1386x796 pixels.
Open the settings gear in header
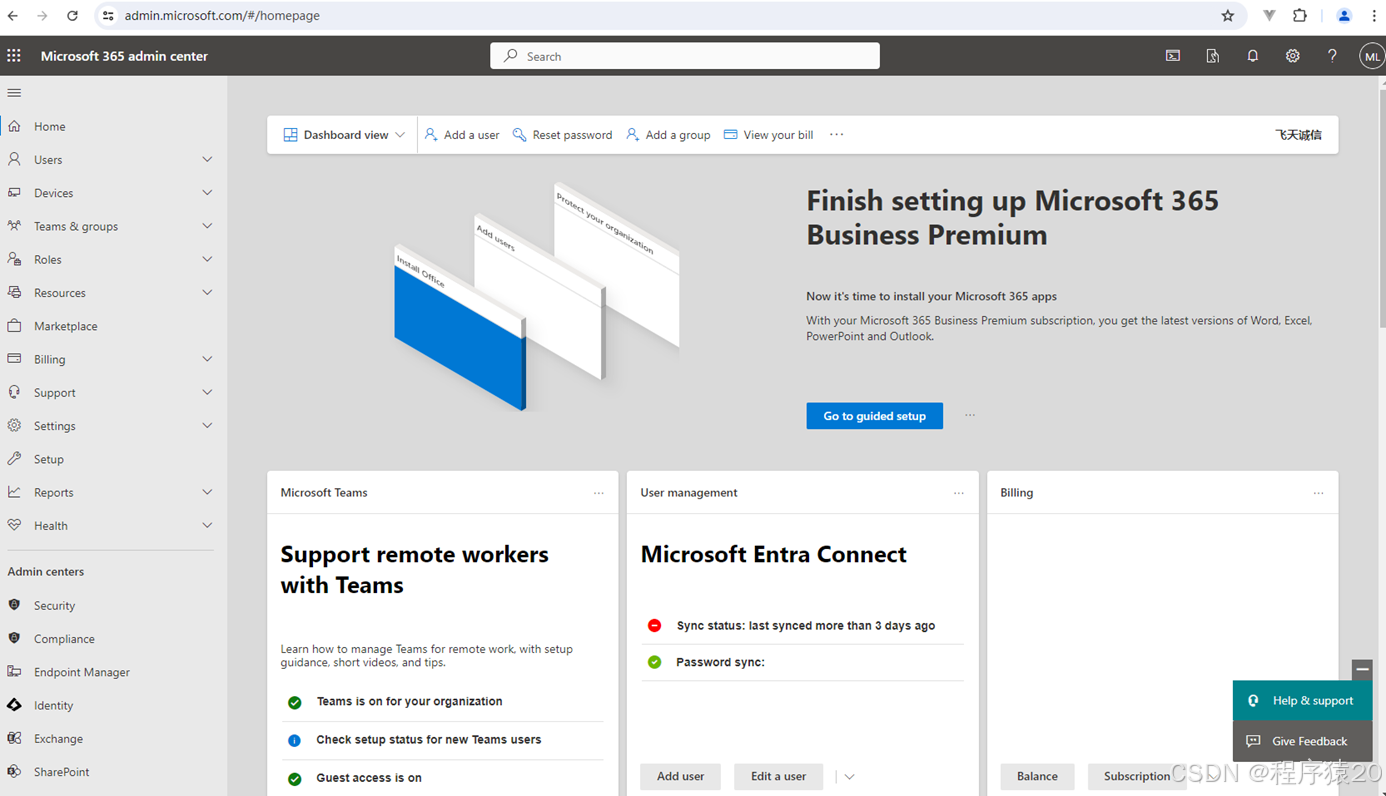[1293, 56]
